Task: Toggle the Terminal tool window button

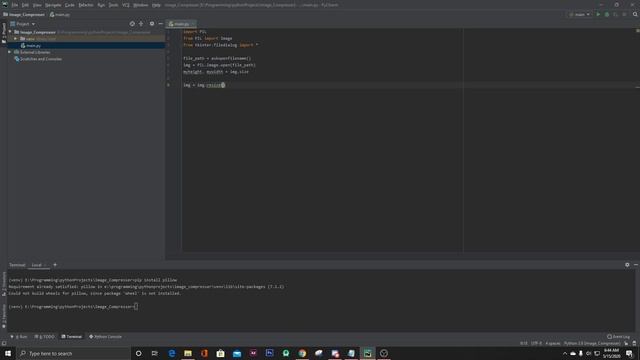Action: (72, 337)
